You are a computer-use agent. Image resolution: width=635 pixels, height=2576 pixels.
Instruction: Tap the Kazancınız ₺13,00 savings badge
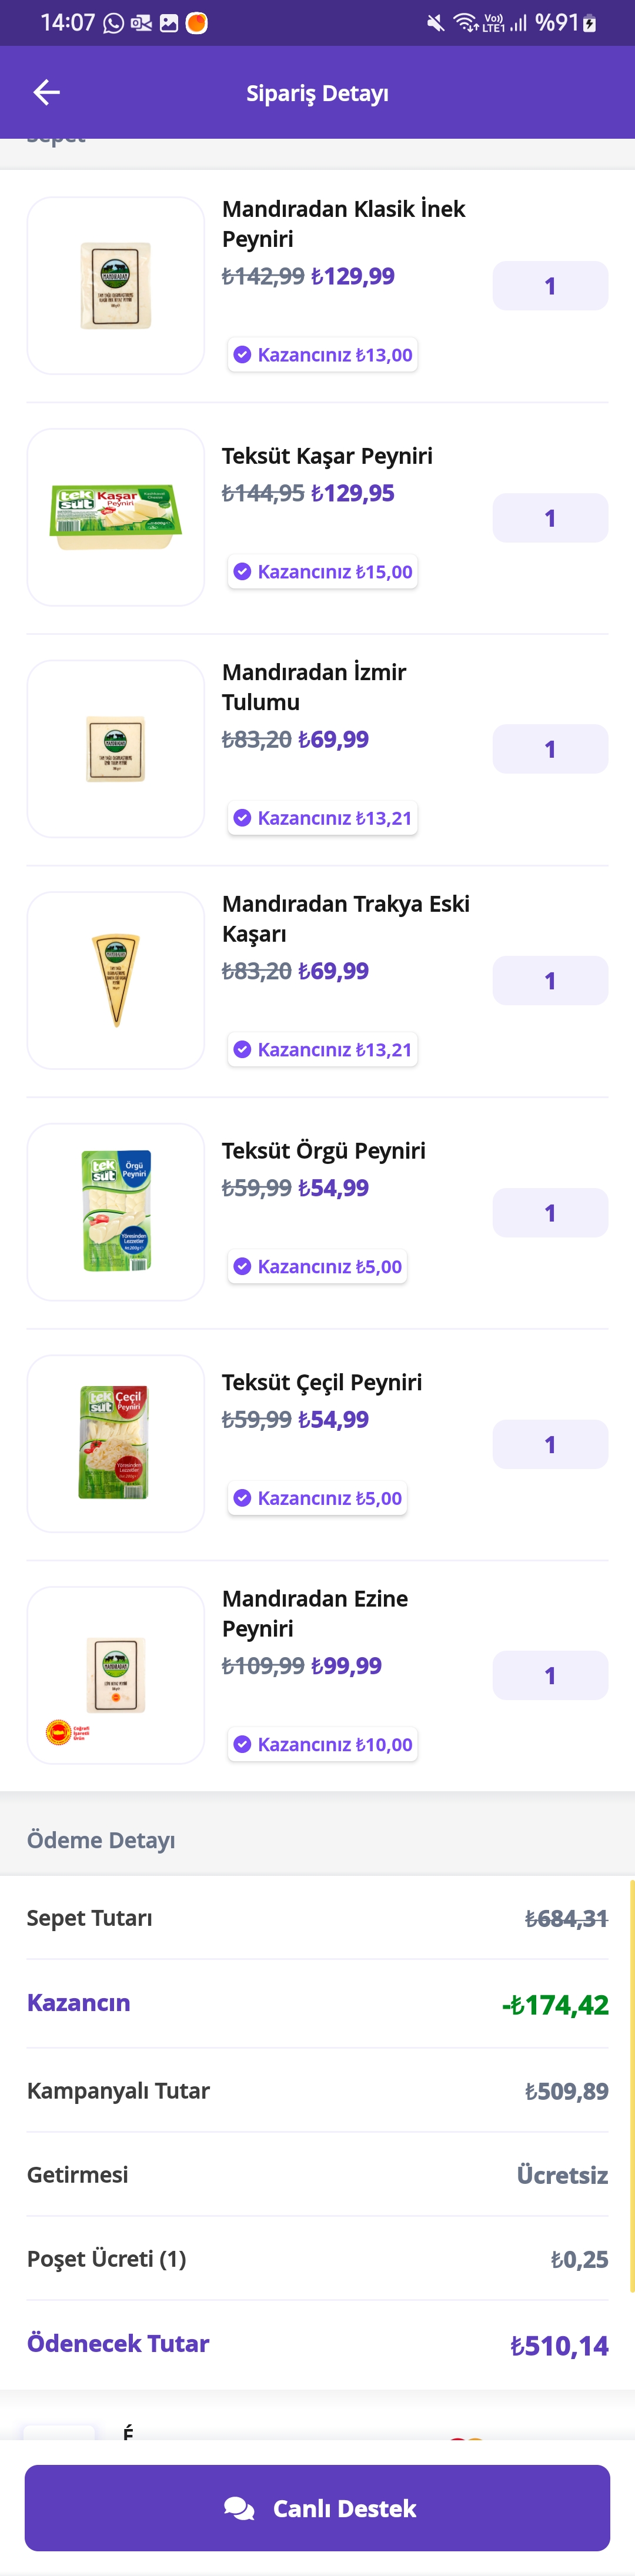[322, 355]
